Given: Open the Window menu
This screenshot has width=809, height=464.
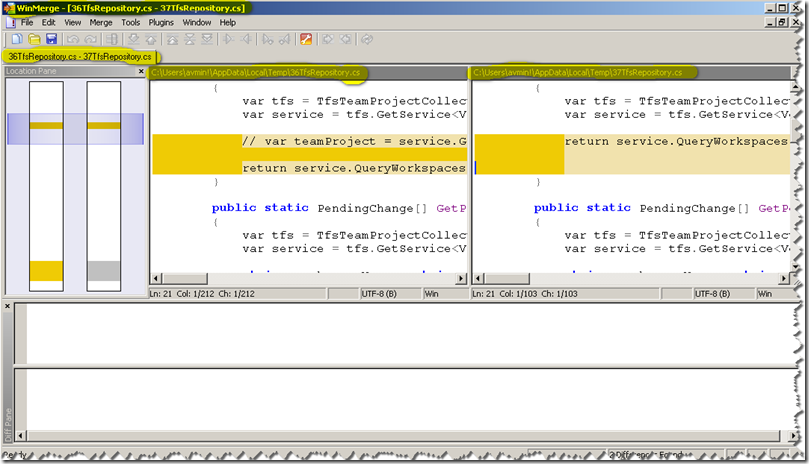Looking at the screenshot, I should point(197,23).
